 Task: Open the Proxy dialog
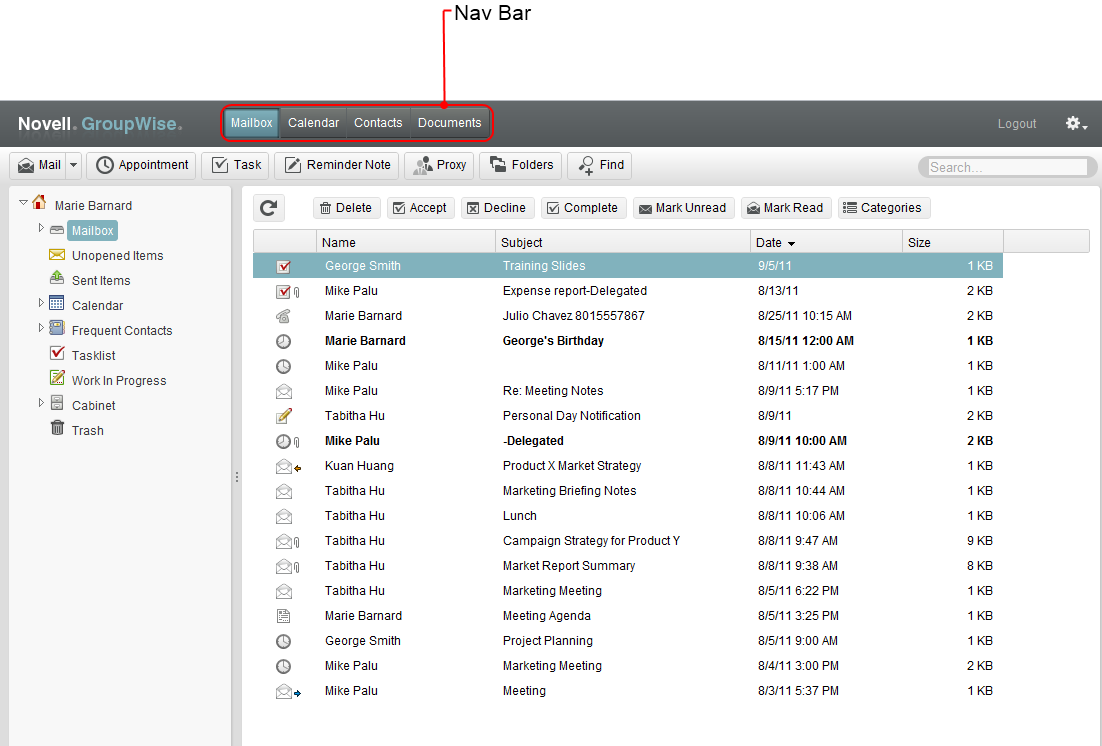(x=440, y=165)
